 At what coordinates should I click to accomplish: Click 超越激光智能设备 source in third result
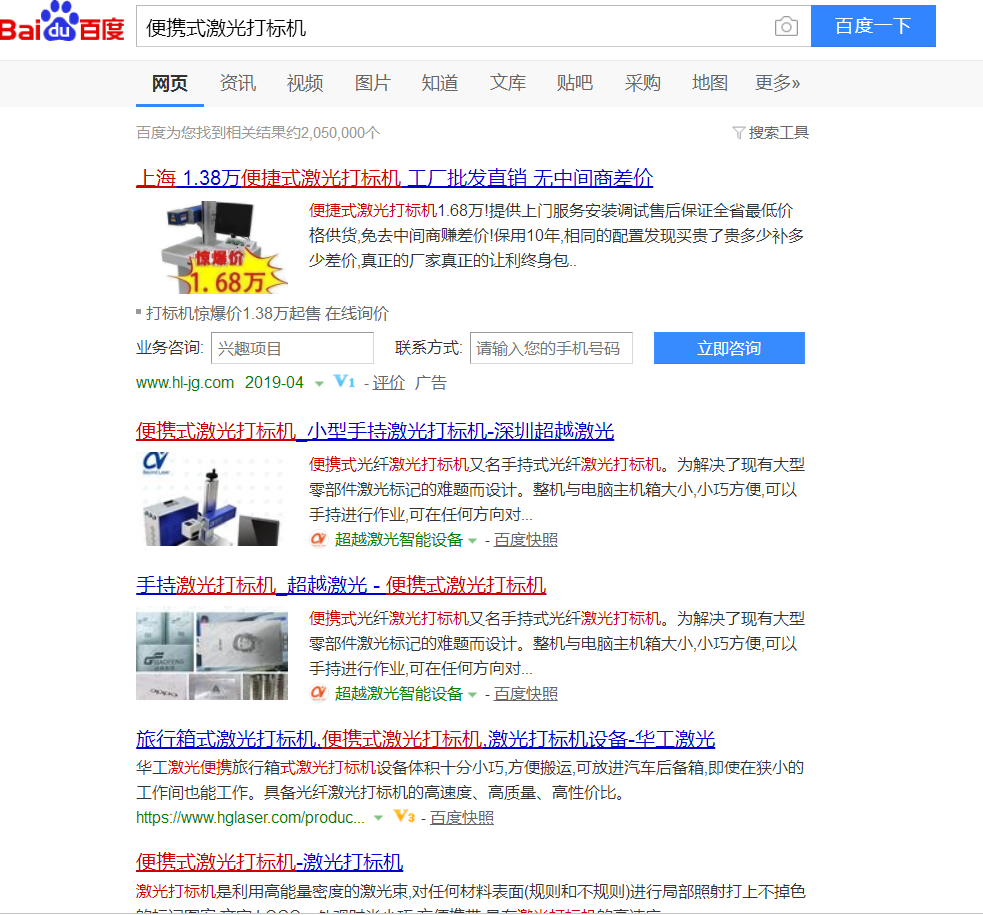pyautogui.click(x=399, y=694)
